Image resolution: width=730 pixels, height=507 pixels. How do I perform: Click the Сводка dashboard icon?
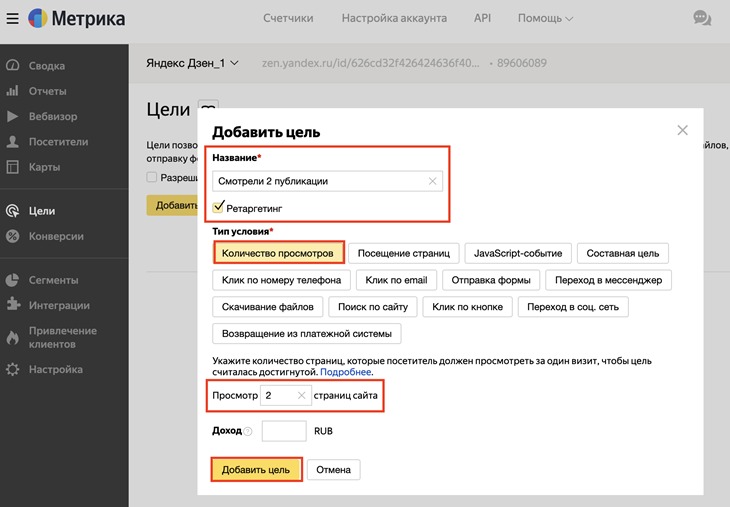click(x=13, y=66)
